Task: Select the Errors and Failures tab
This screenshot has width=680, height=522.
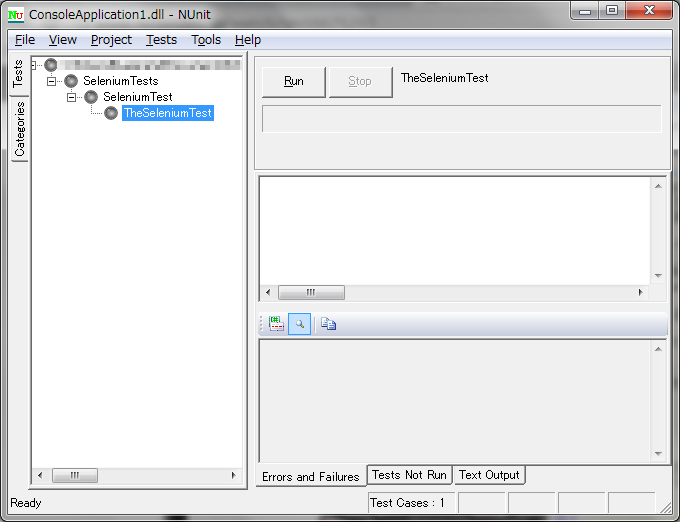Action: [311, 476]
